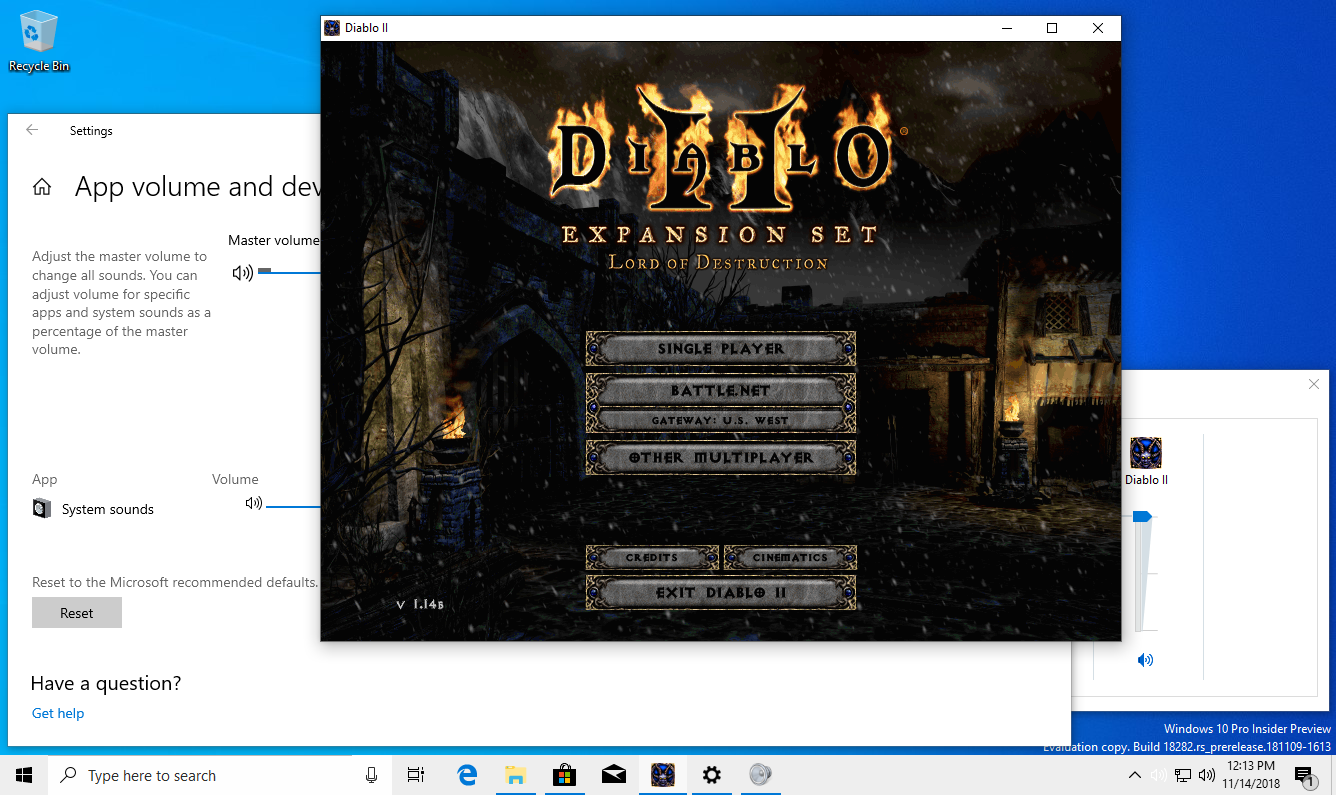Click the Exit Diablo II button
Viewport: 1336px width, 795px height.
click(x=721, y=592)
